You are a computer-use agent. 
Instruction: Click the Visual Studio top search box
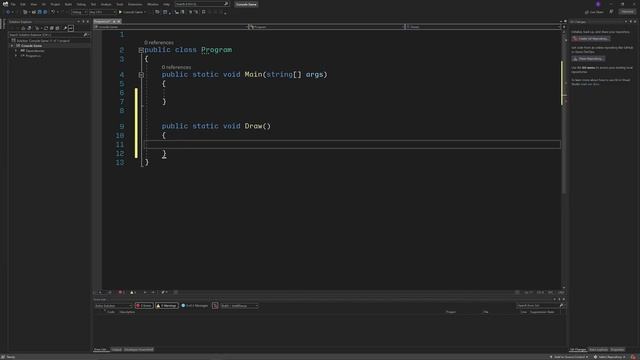coord(202,4)
